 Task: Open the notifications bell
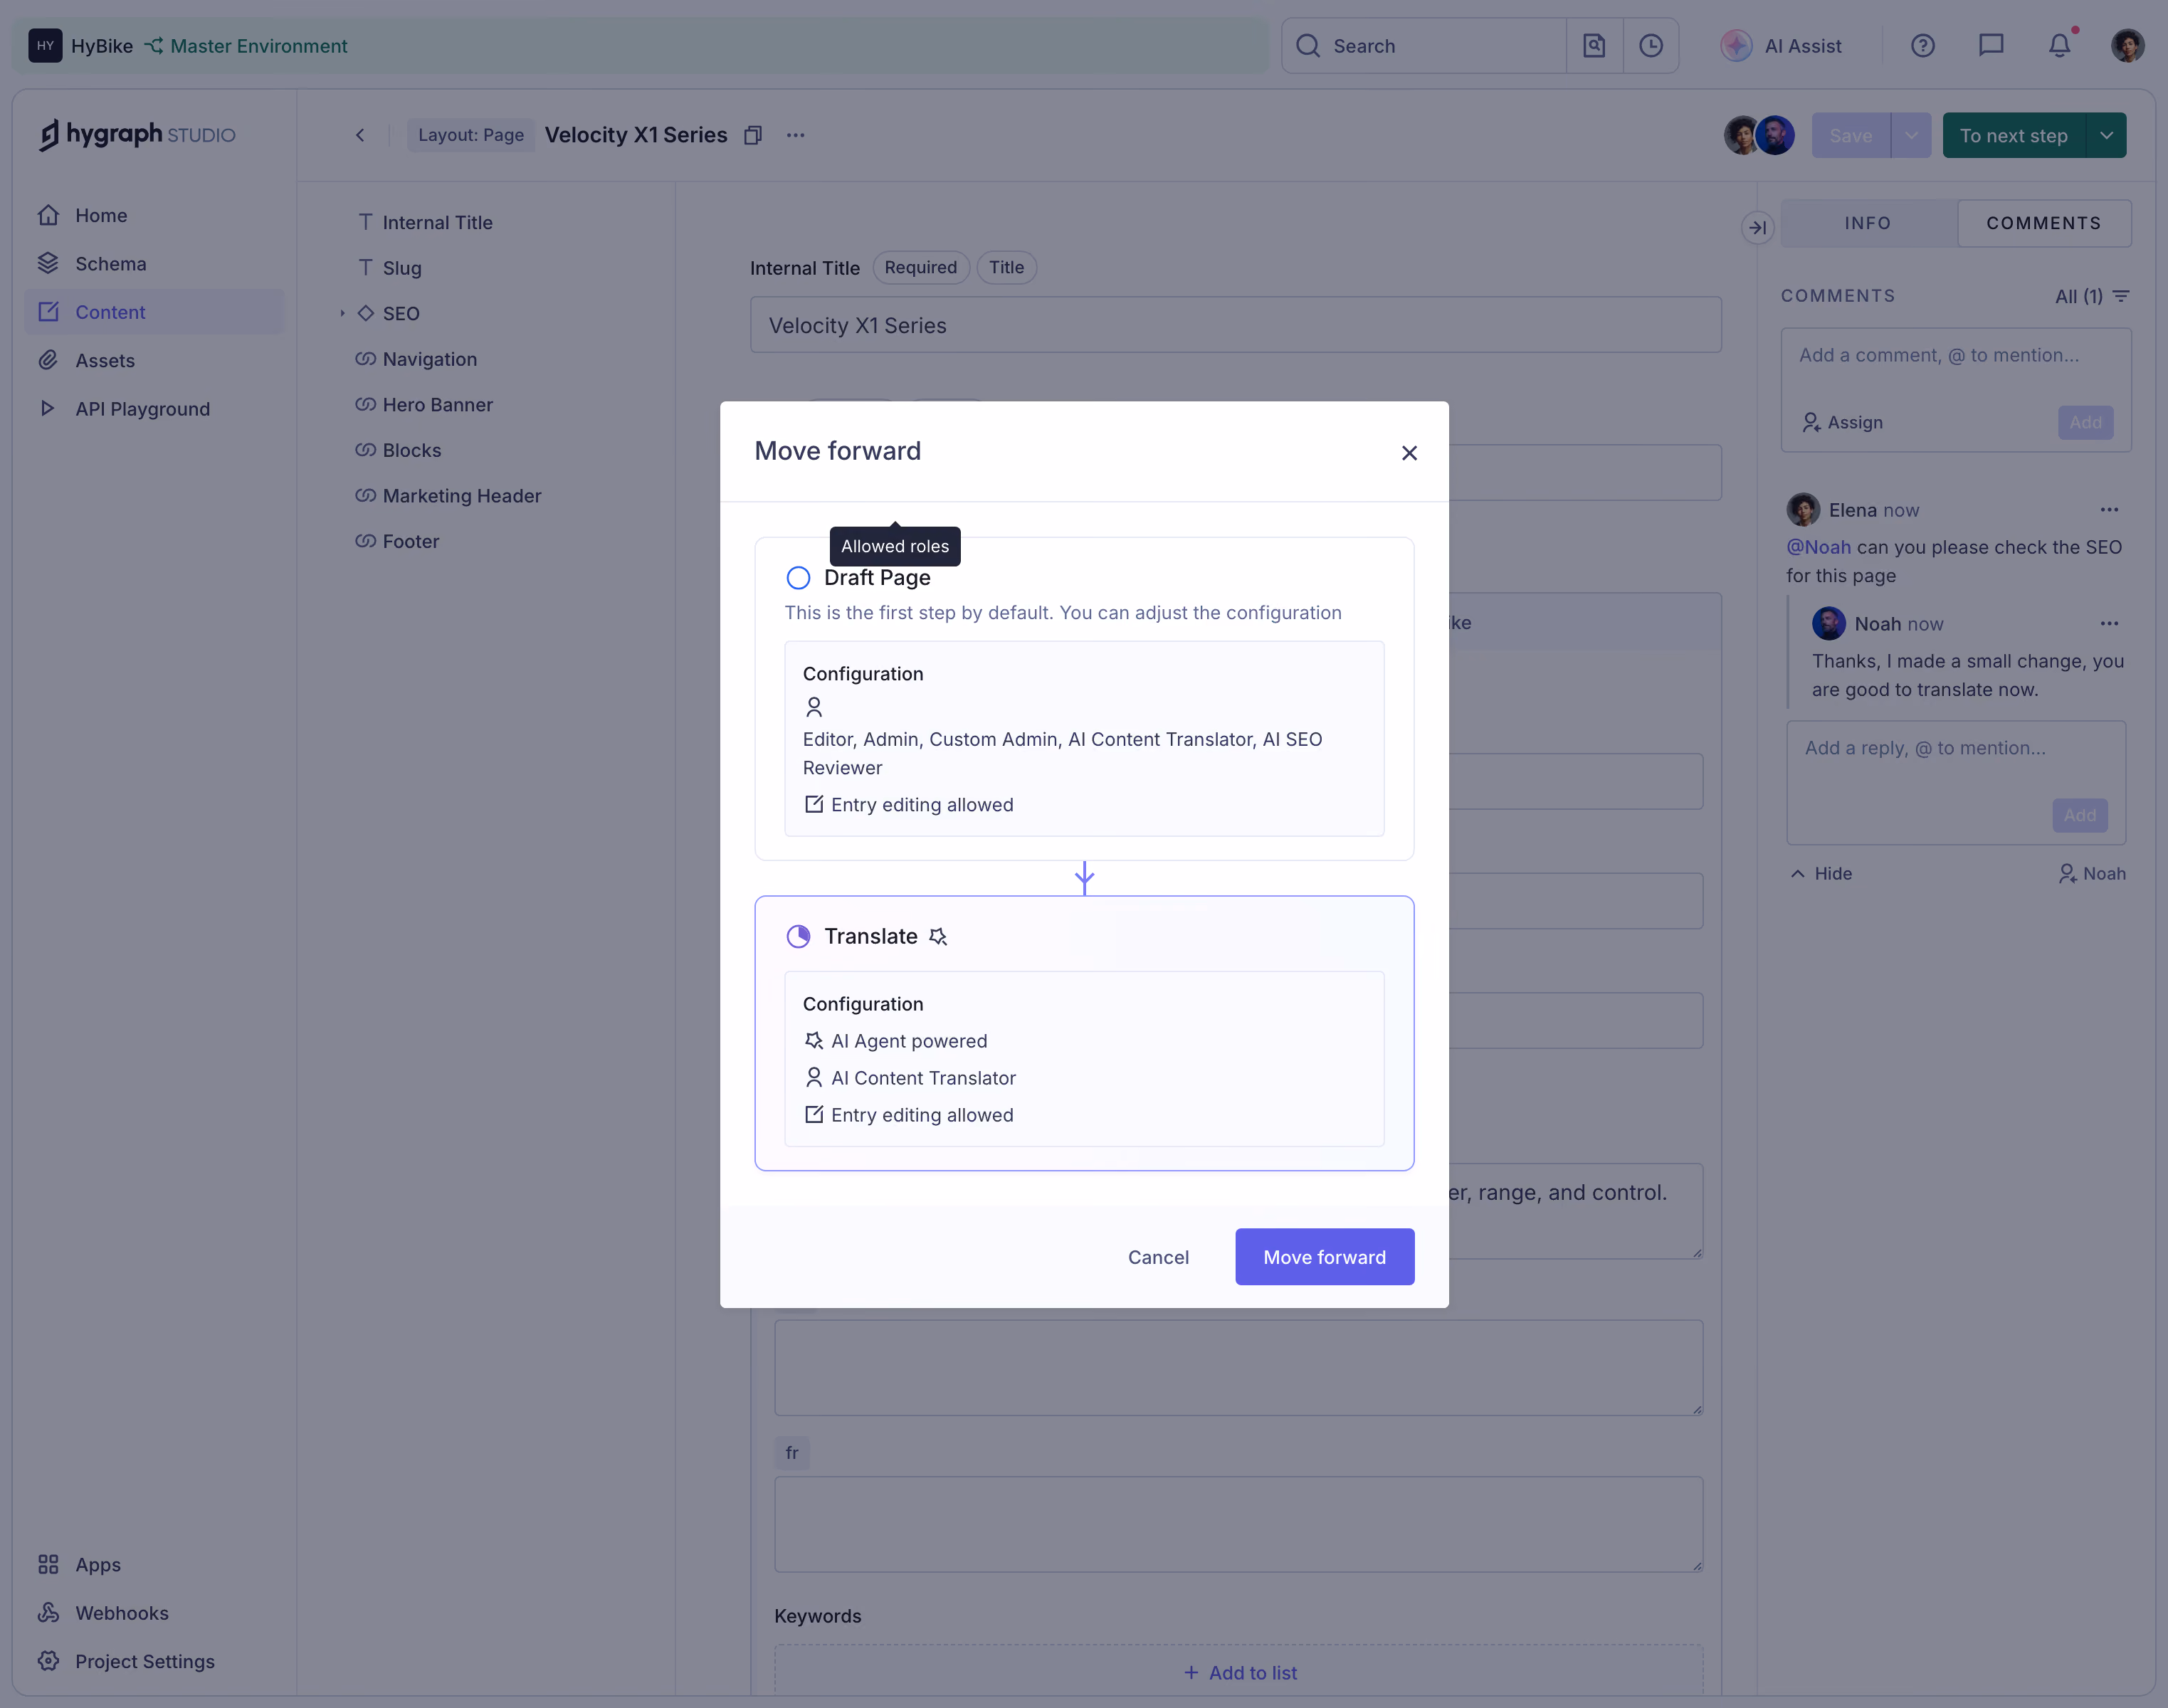point(2059,46)
